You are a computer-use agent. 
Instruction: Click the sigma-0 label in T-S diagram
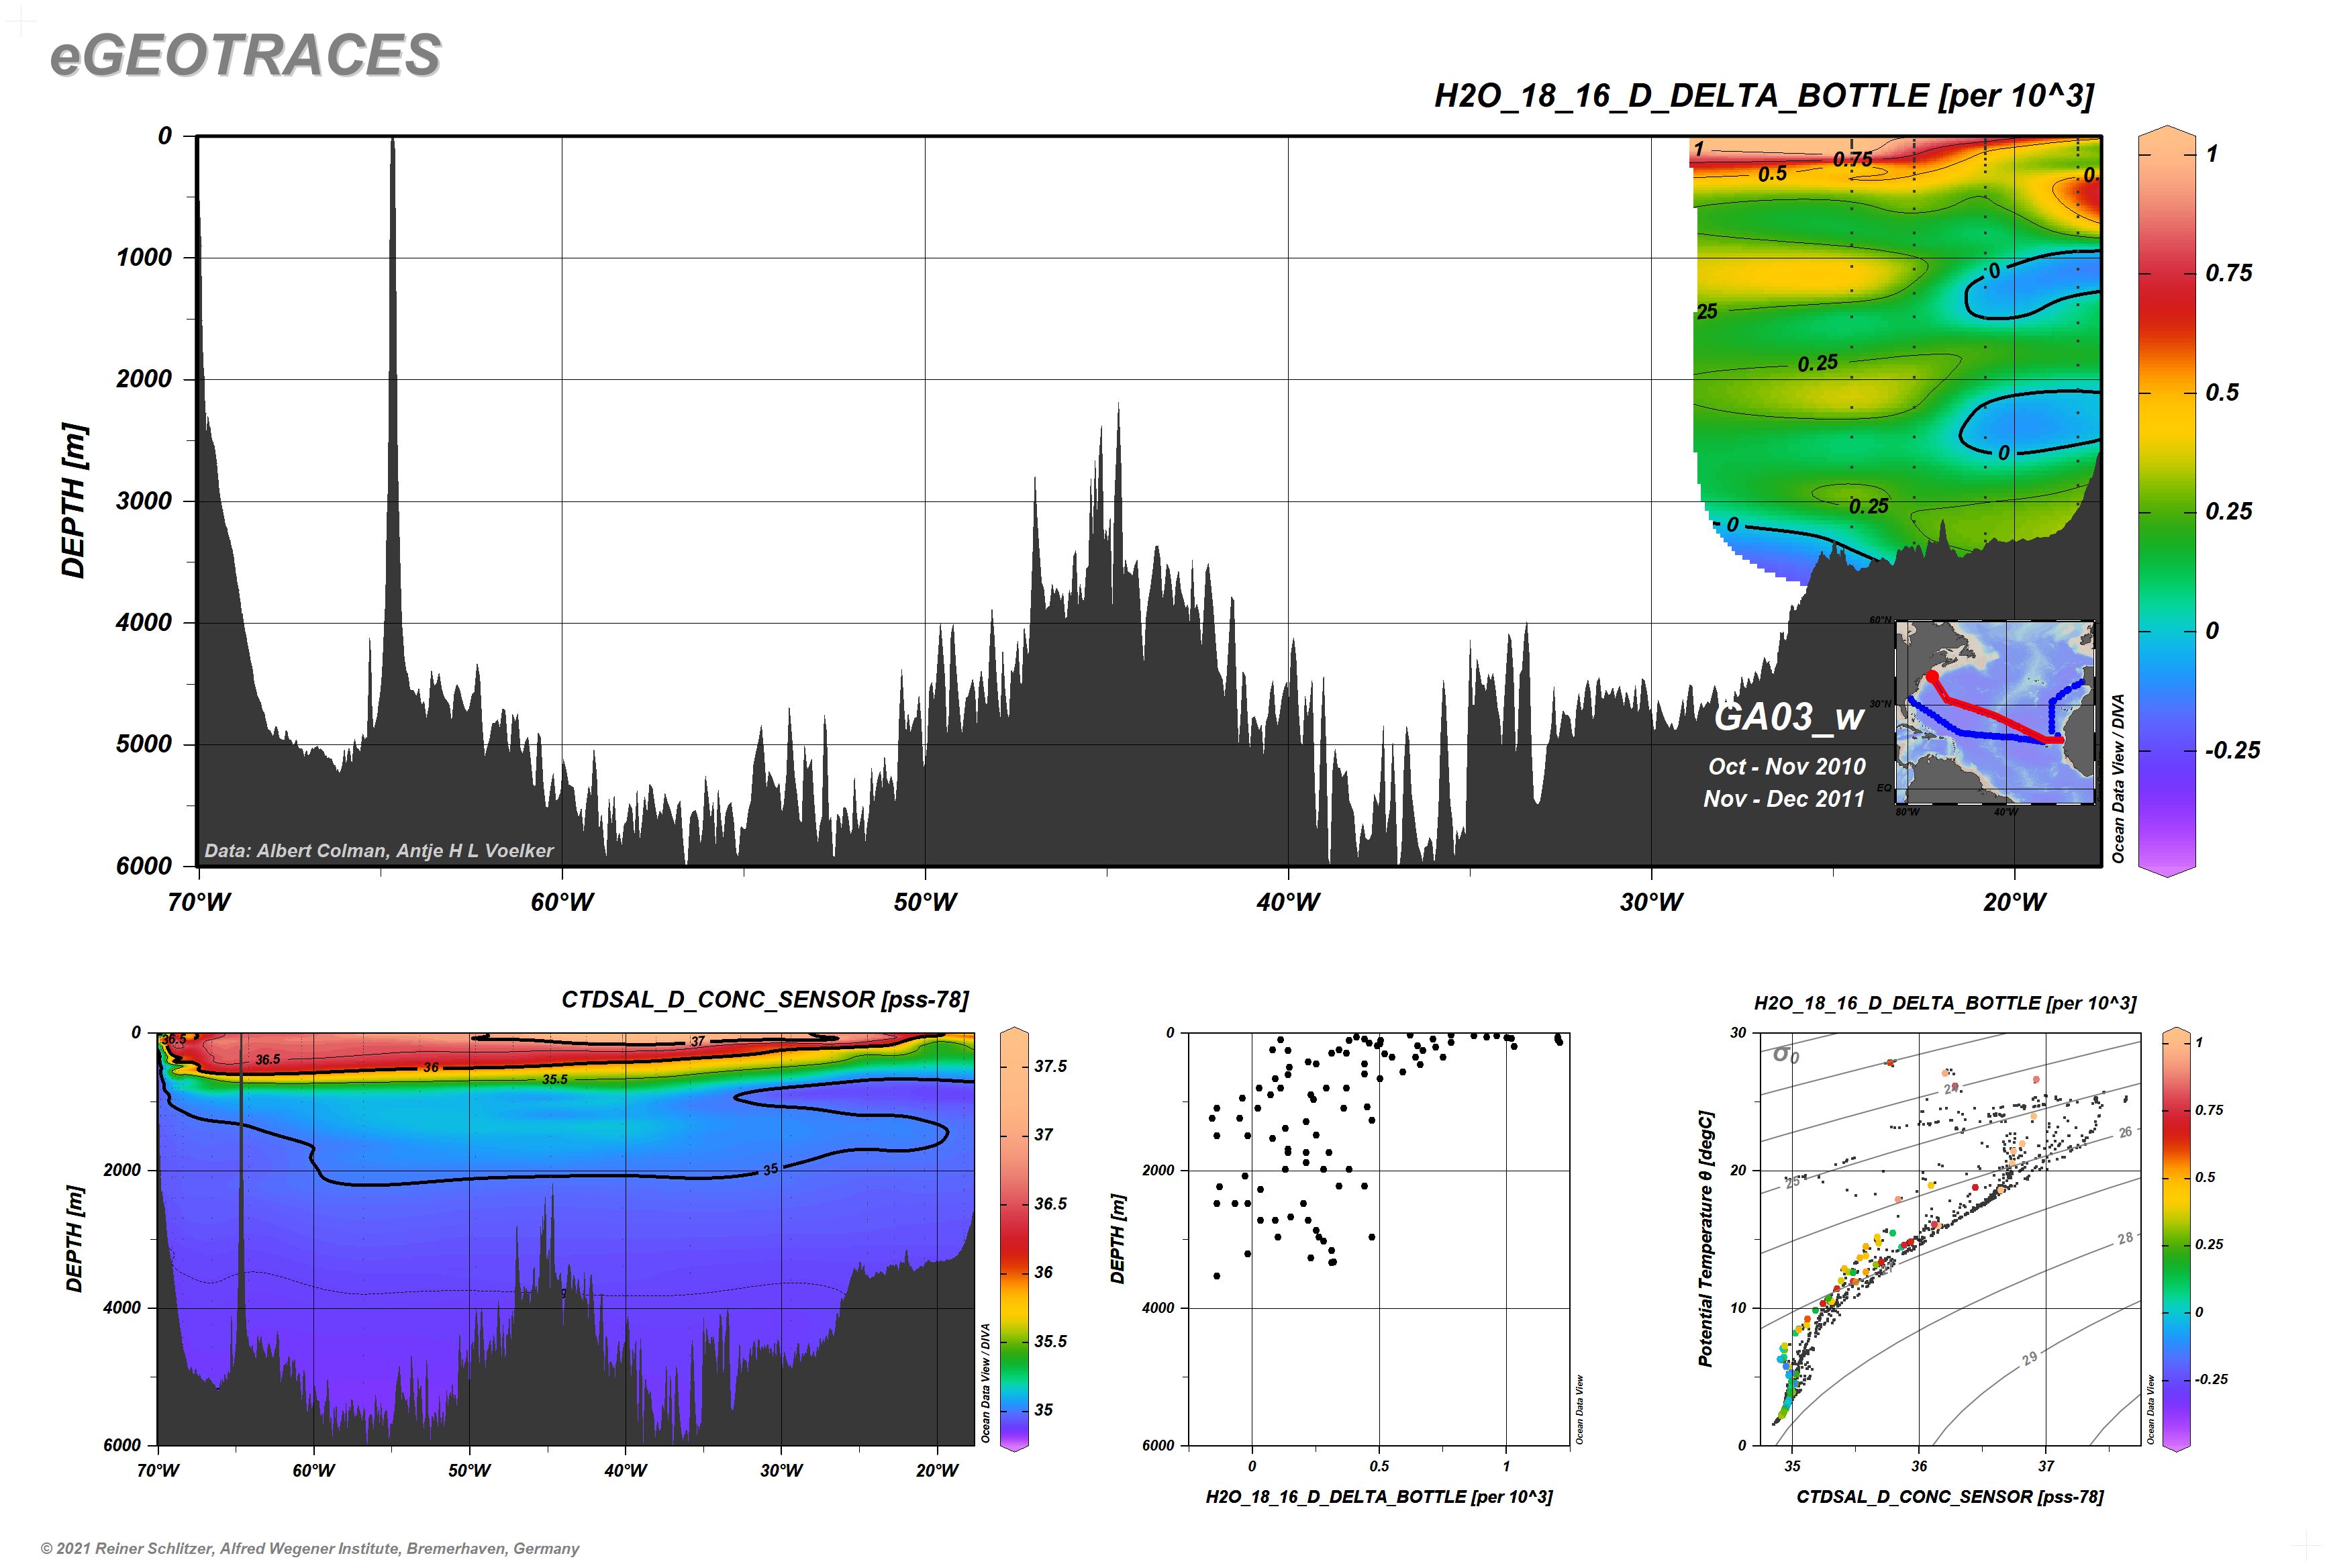(x=1786, y=1054)
